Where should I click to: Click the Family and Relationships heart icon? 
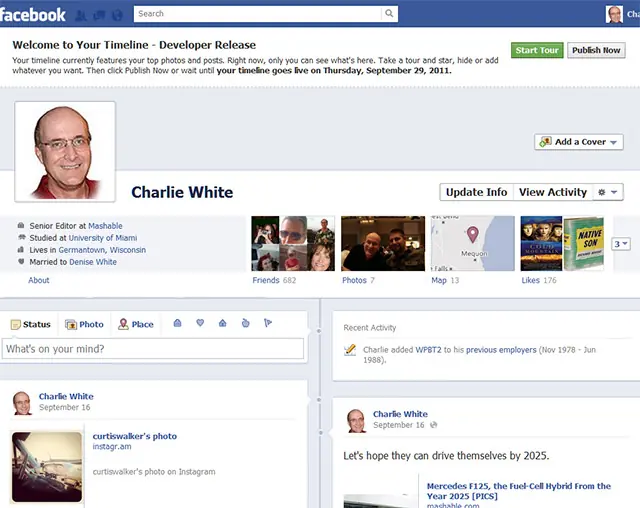coord(200,323)
